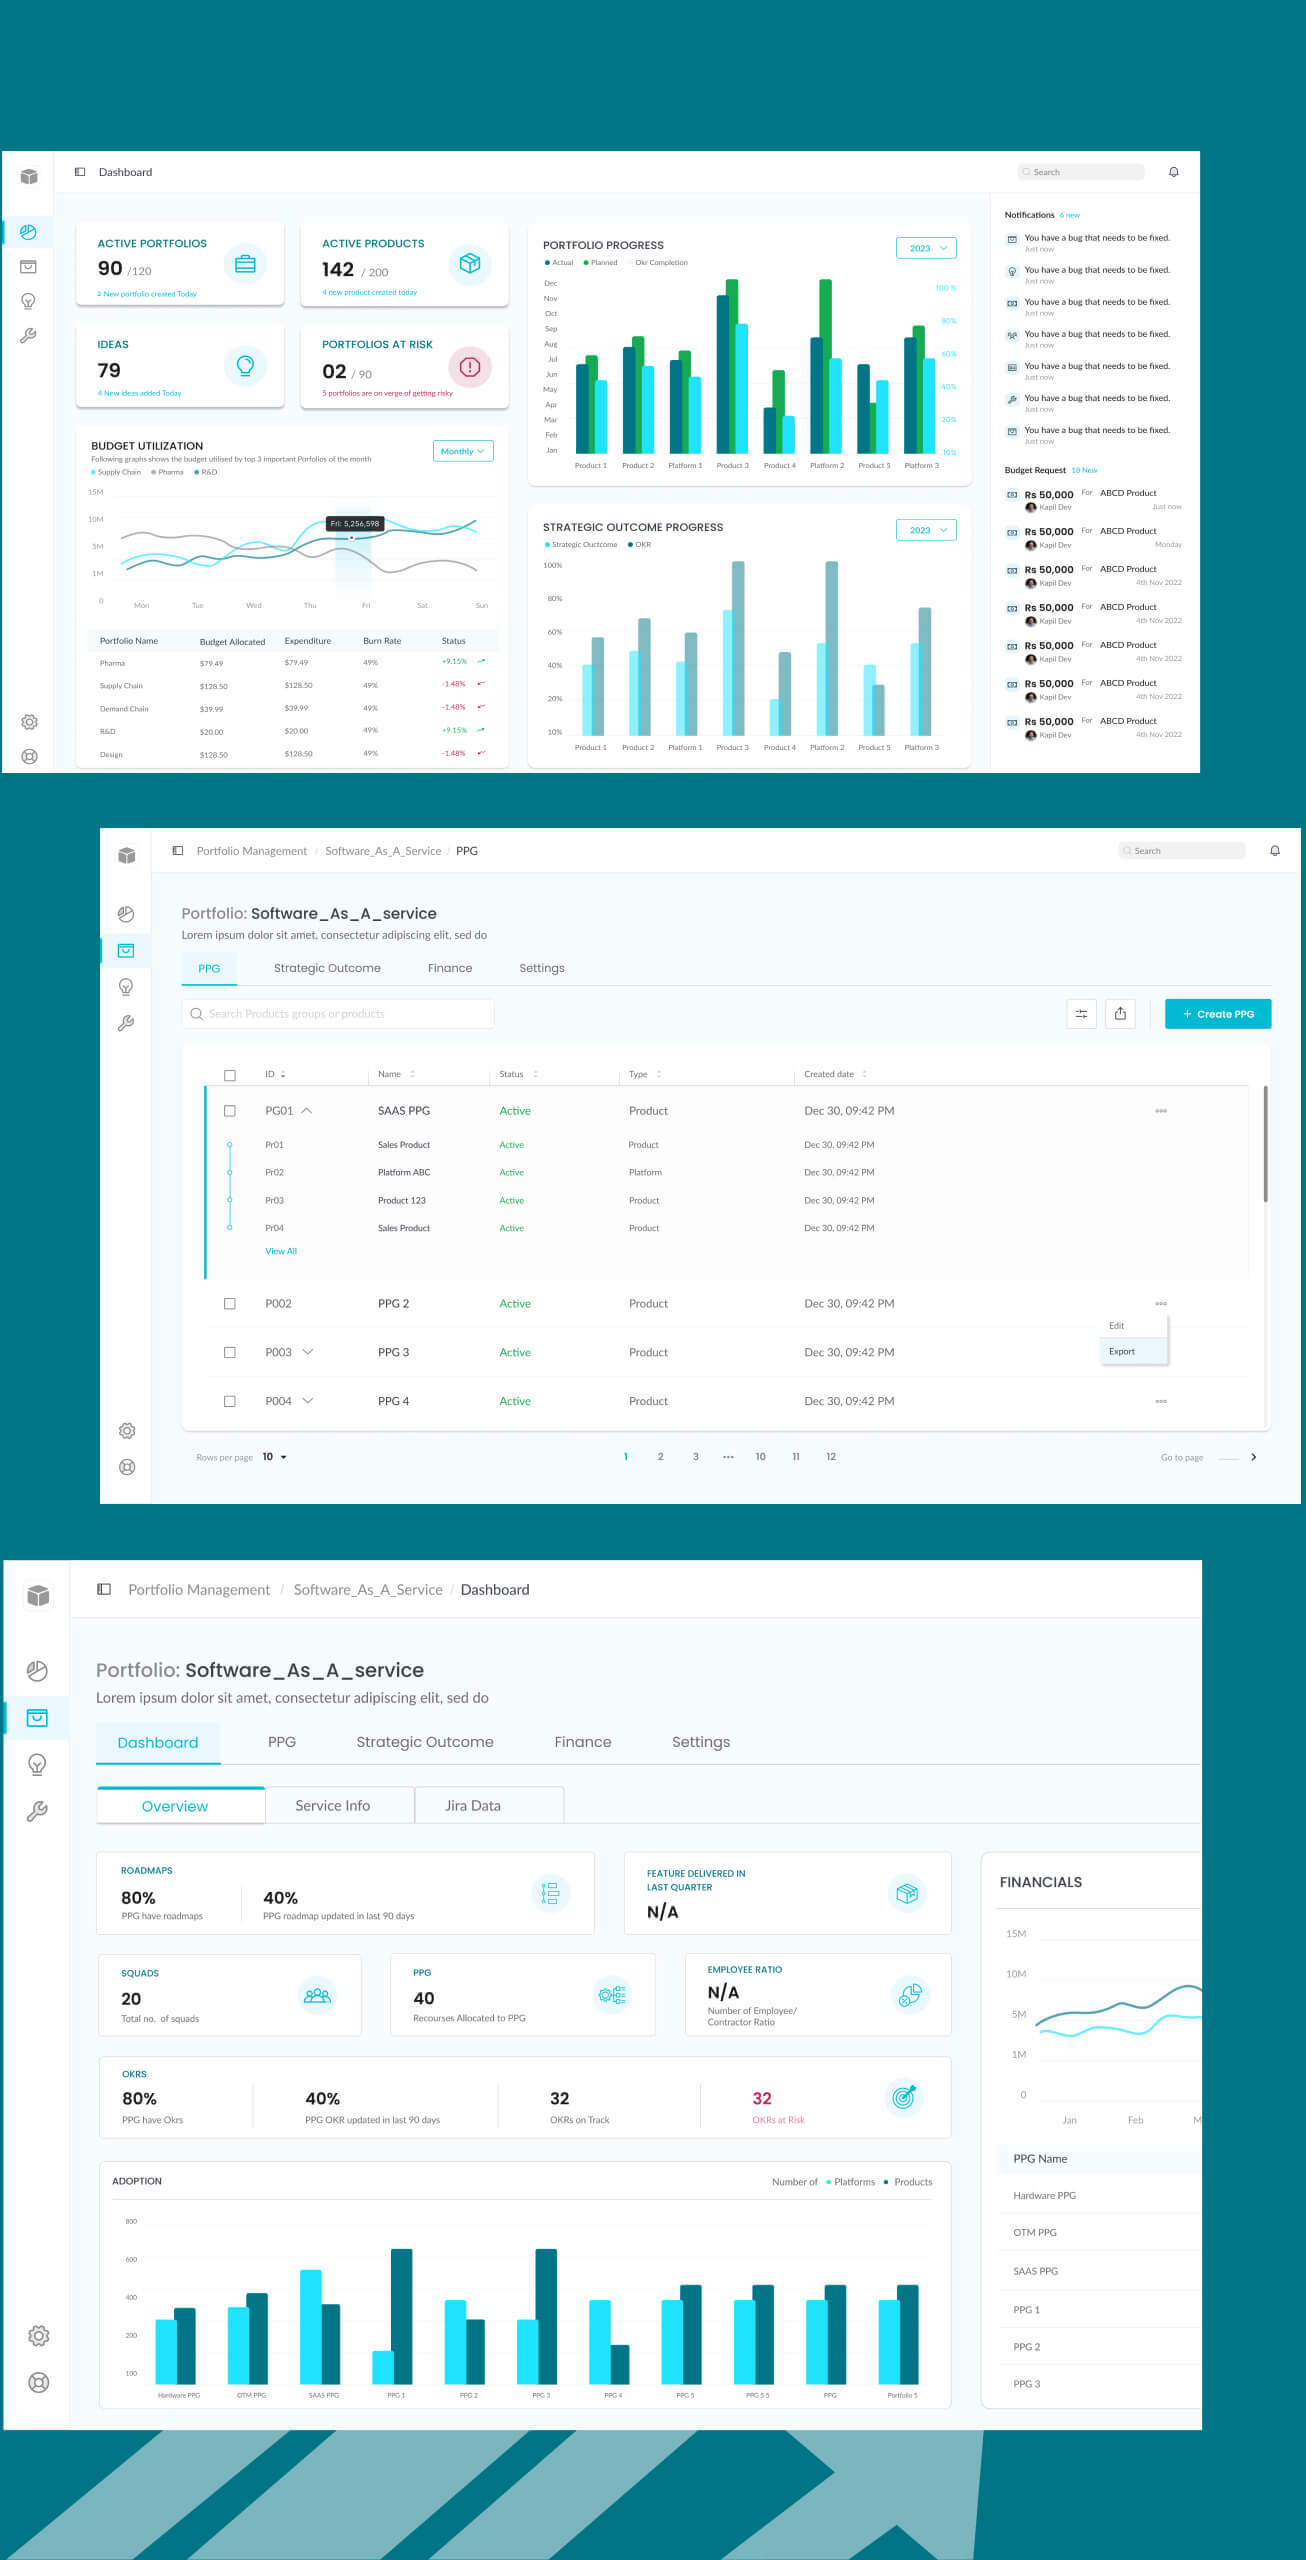Expand the P004 row chevron
This screenshot has width=1306, height=2560.
[x=308, y=1401]
